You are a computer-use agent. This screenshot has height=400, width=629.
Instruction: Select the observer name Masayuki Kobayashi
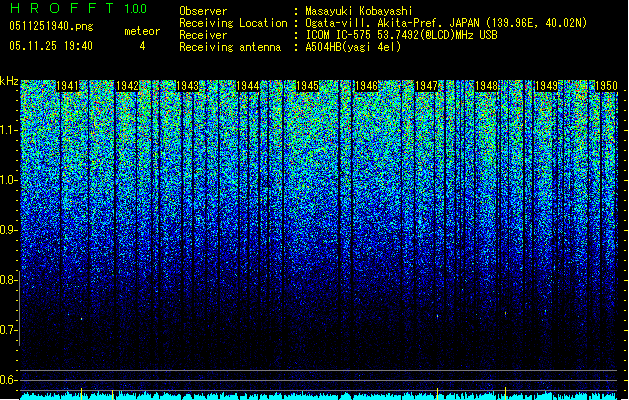[359, 11]
